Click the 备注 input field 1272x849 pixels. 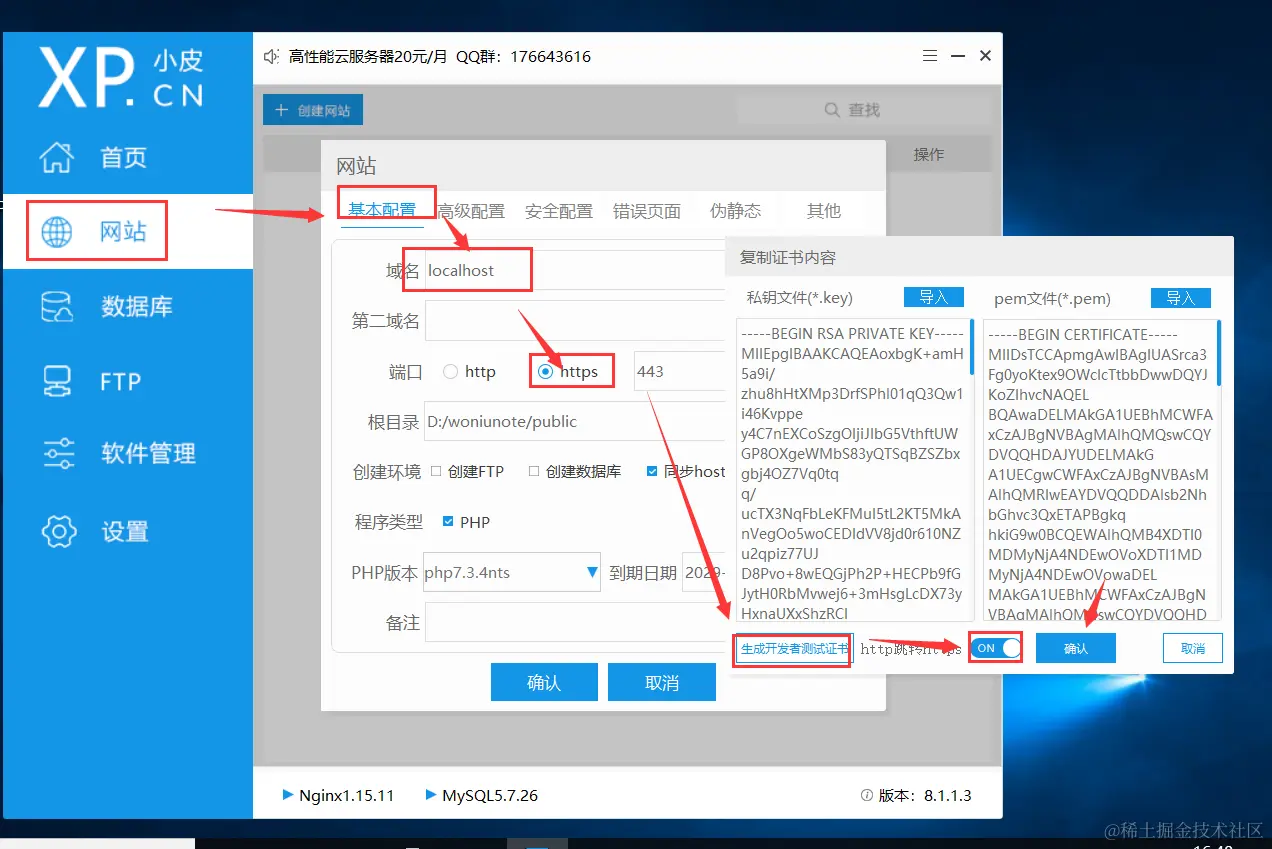[575, 622]
